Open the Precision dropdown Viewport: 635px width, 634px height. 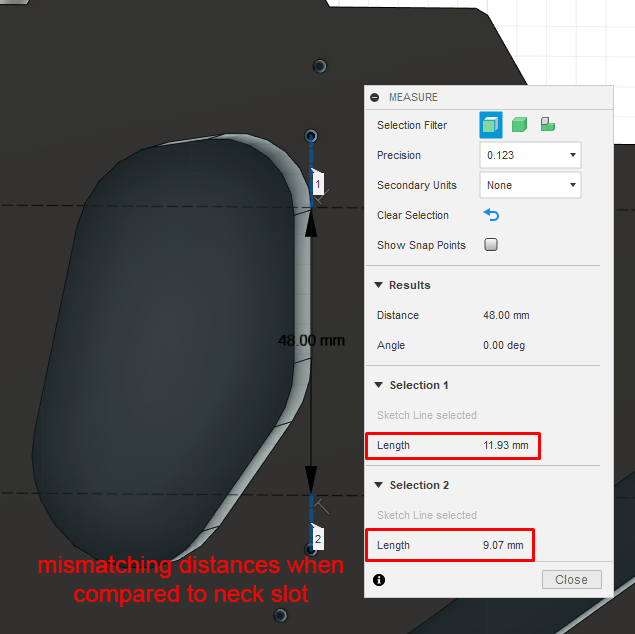coord(530,155)
